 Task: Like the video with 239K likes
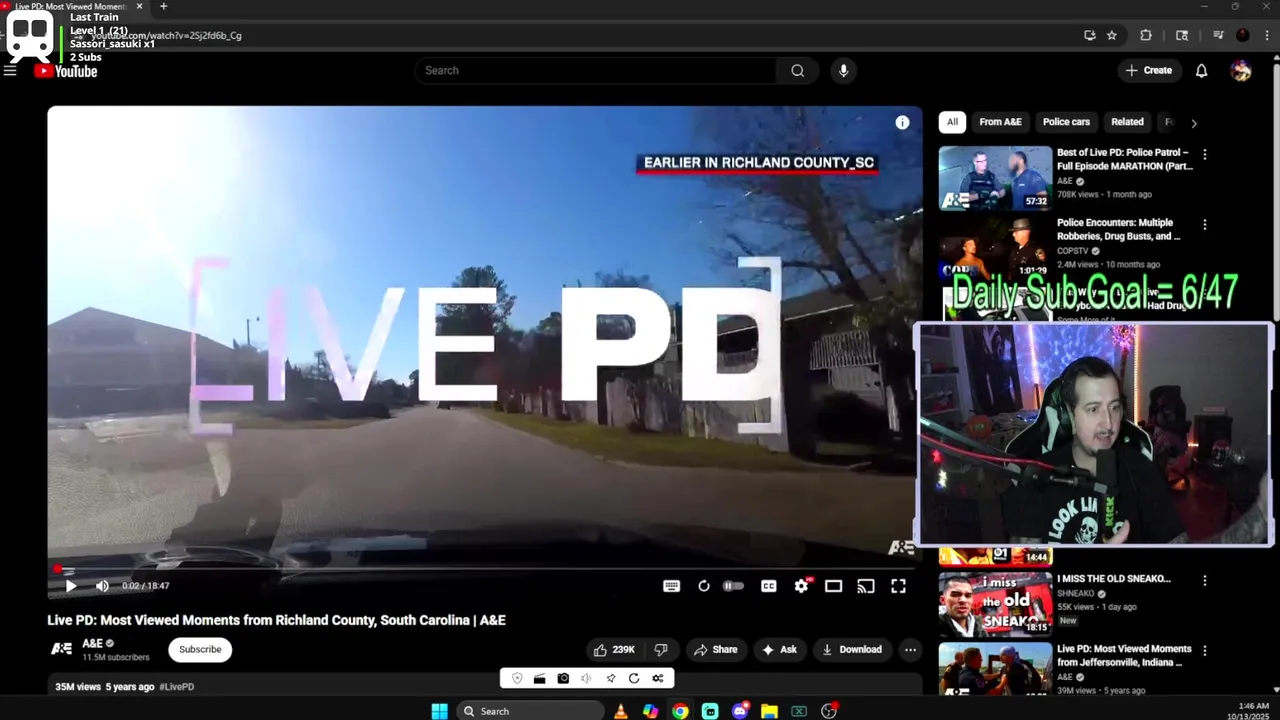(x=614, y=650)
